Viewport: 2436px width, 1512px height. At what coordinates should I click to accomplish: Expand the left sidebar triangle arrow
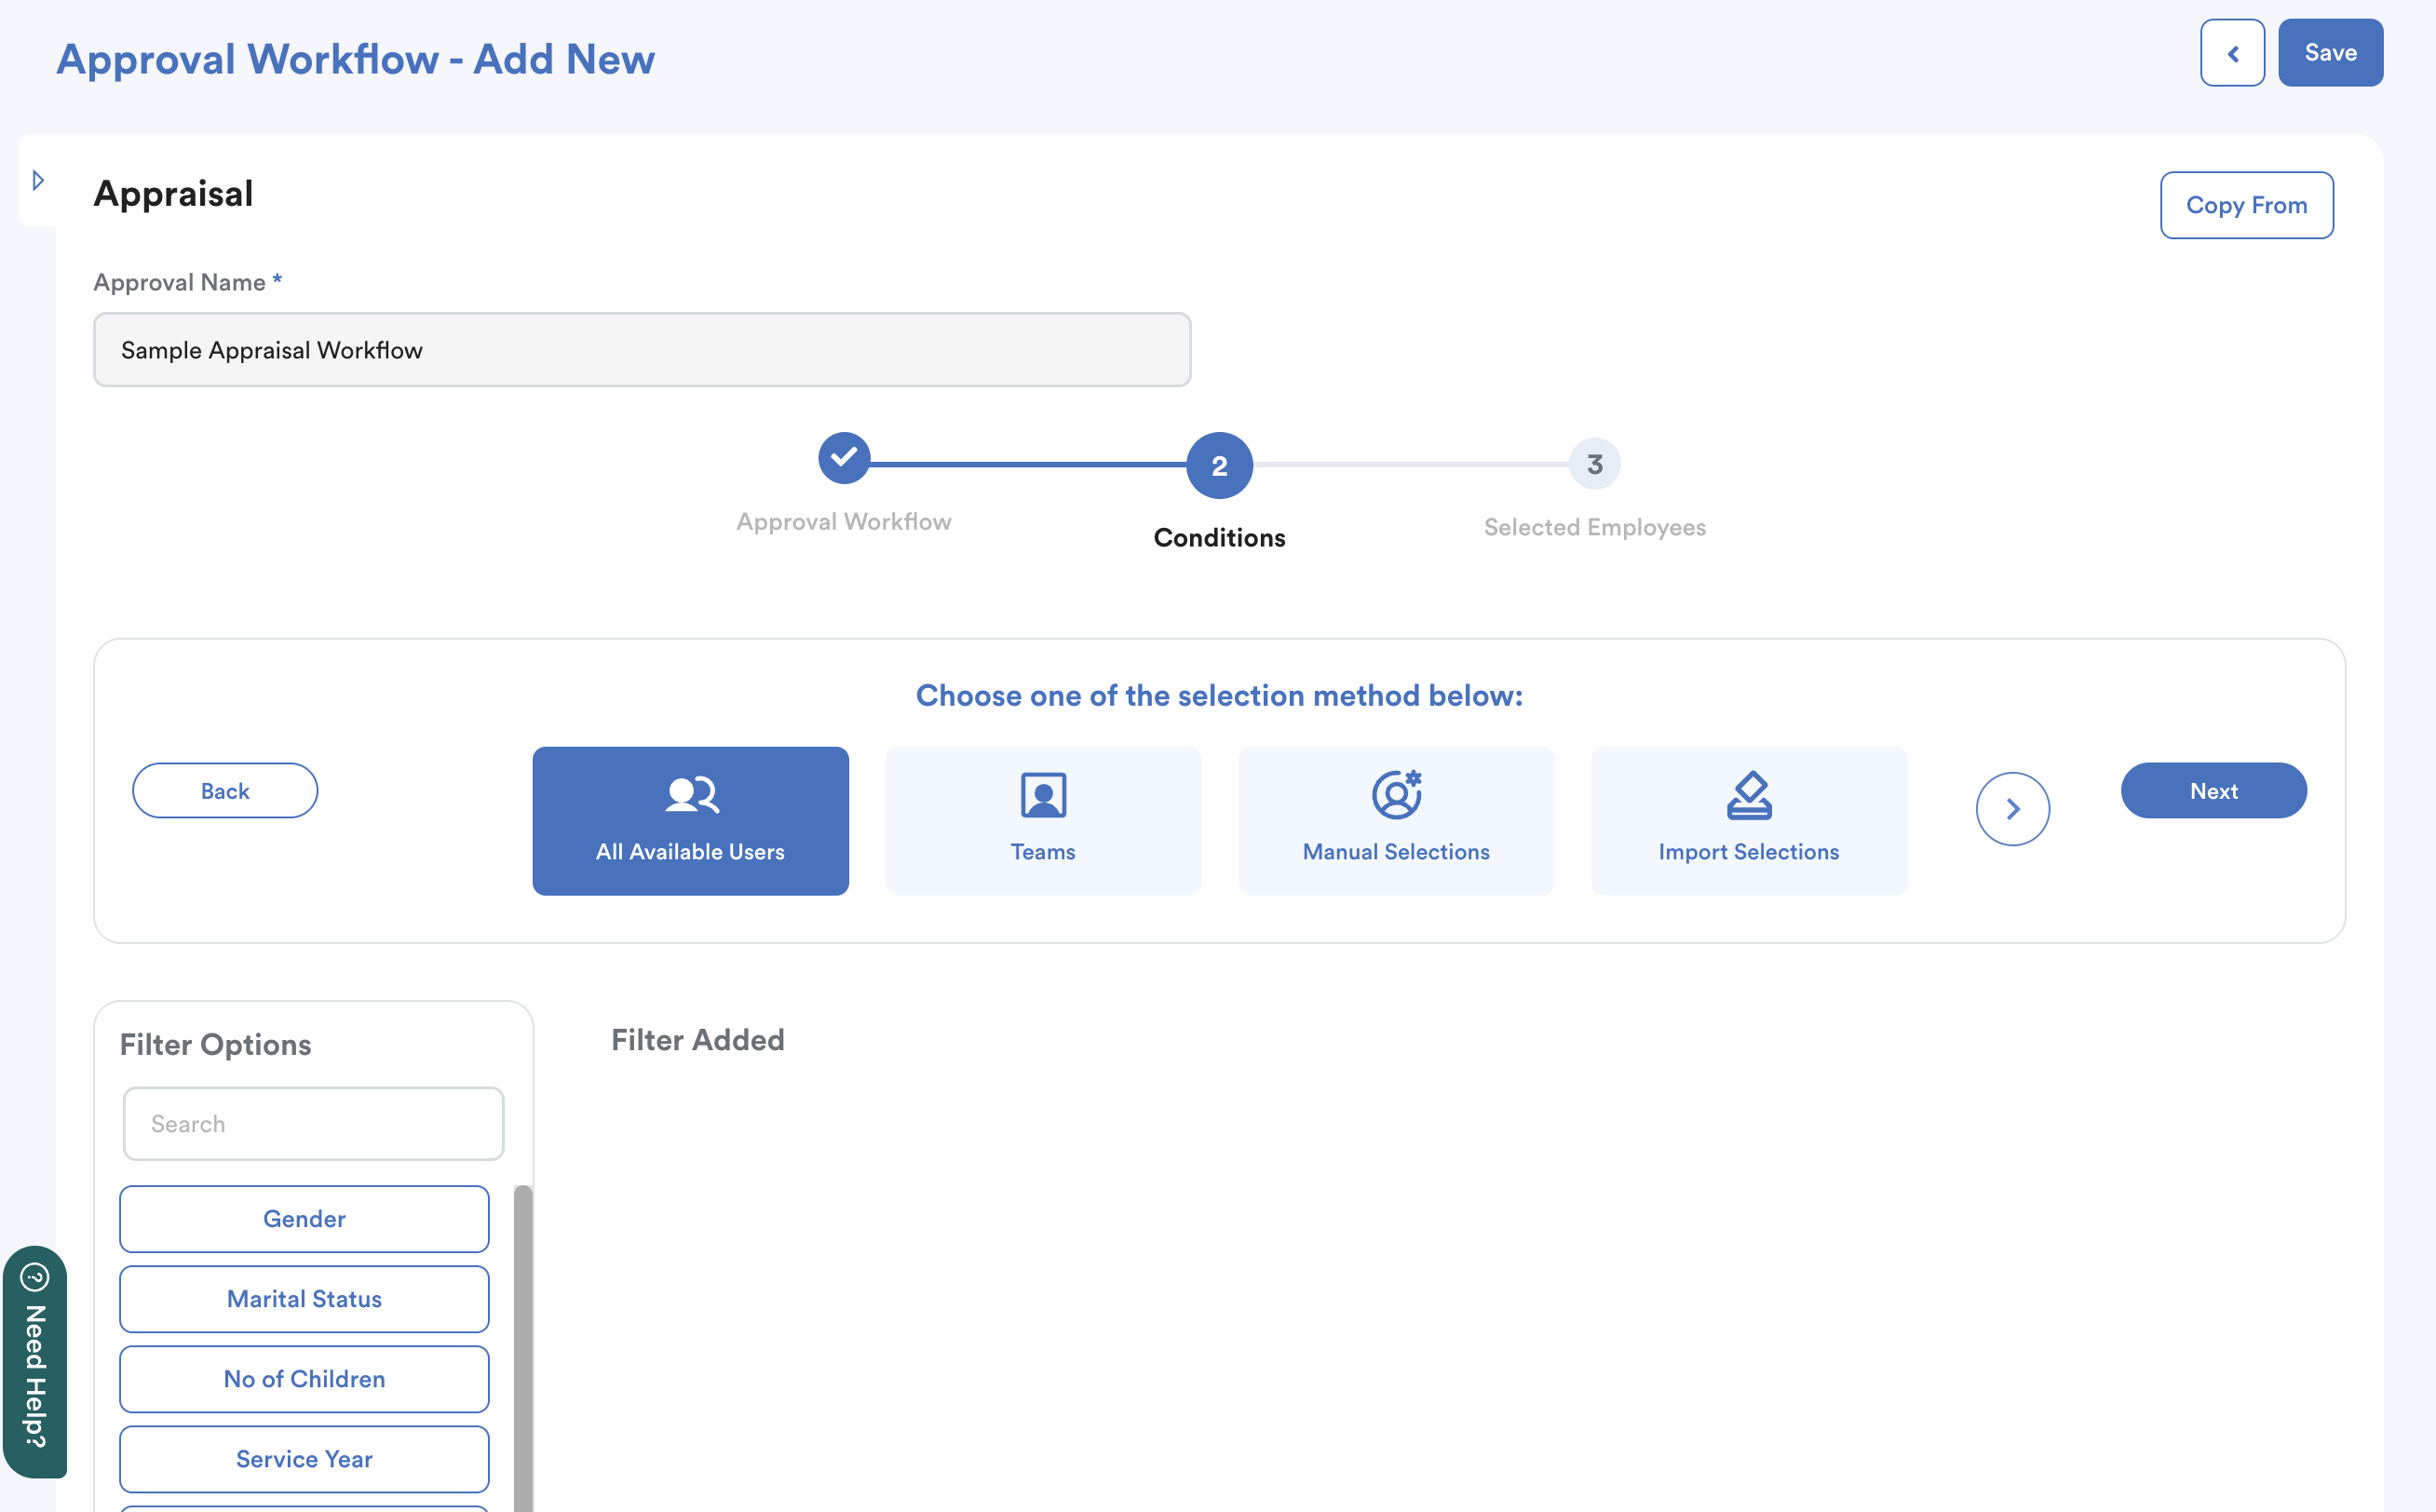point(38,181)
